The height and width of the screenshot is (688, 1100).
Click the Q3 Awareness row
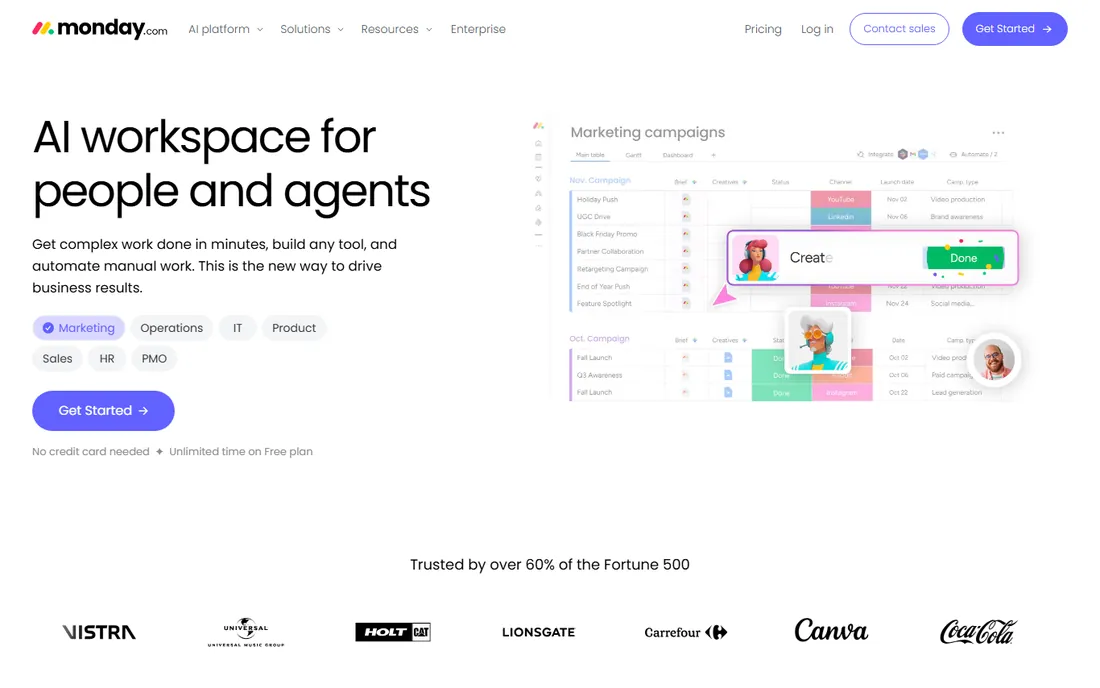[791, 375]
